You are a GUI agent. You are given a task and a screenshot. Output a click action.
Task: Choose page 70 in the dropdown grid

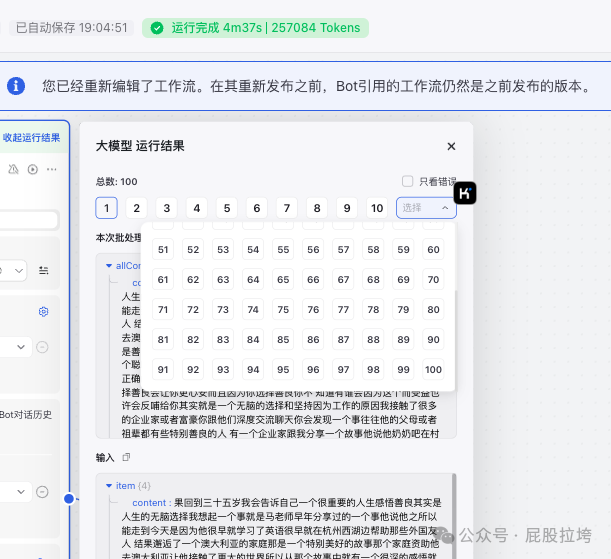coord(433,279)
